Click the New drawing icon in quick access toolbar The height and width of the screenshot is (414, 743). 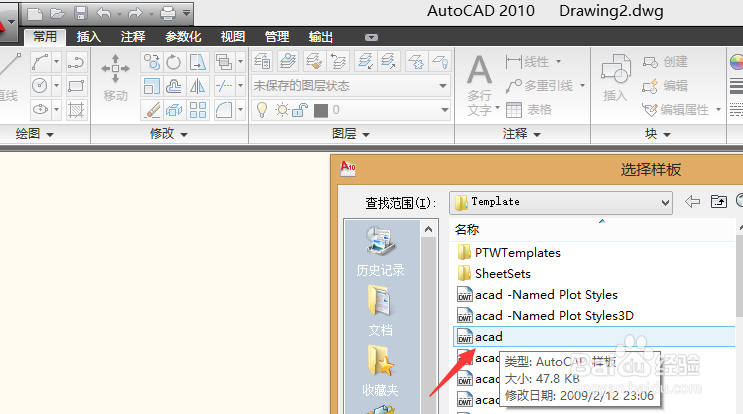35,14
